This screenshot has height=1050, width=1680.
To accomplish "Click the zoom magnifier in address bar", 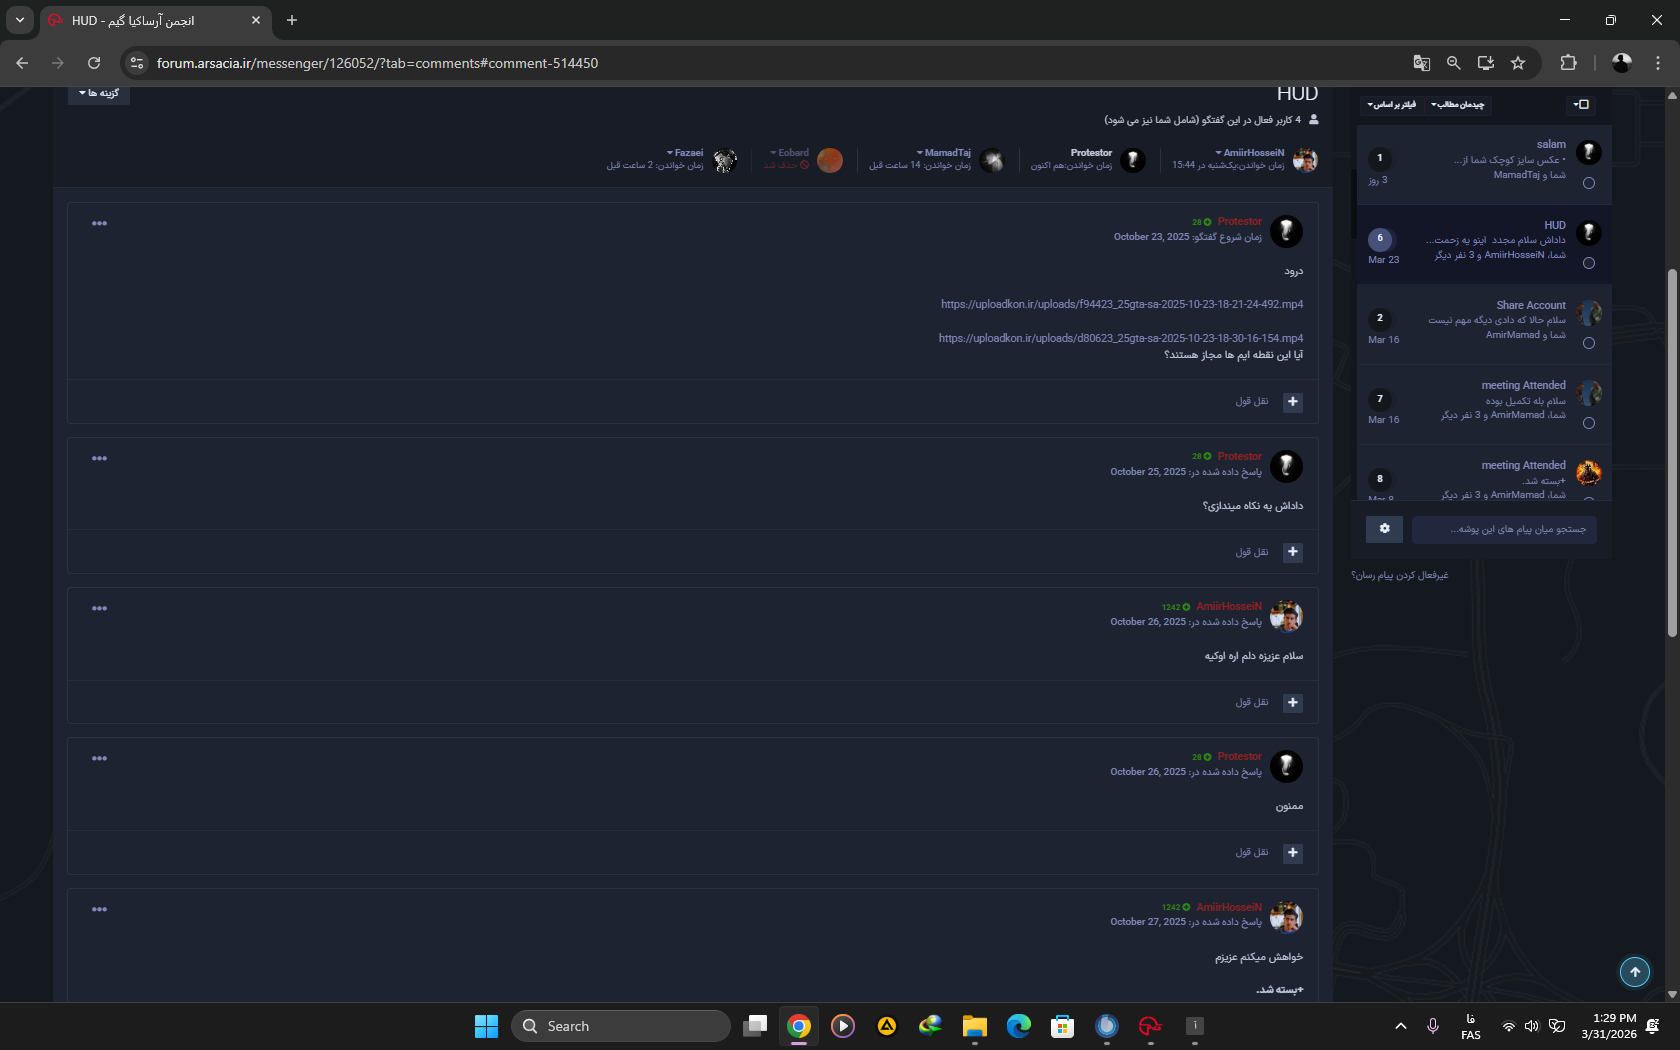I will pos(1453,63).
